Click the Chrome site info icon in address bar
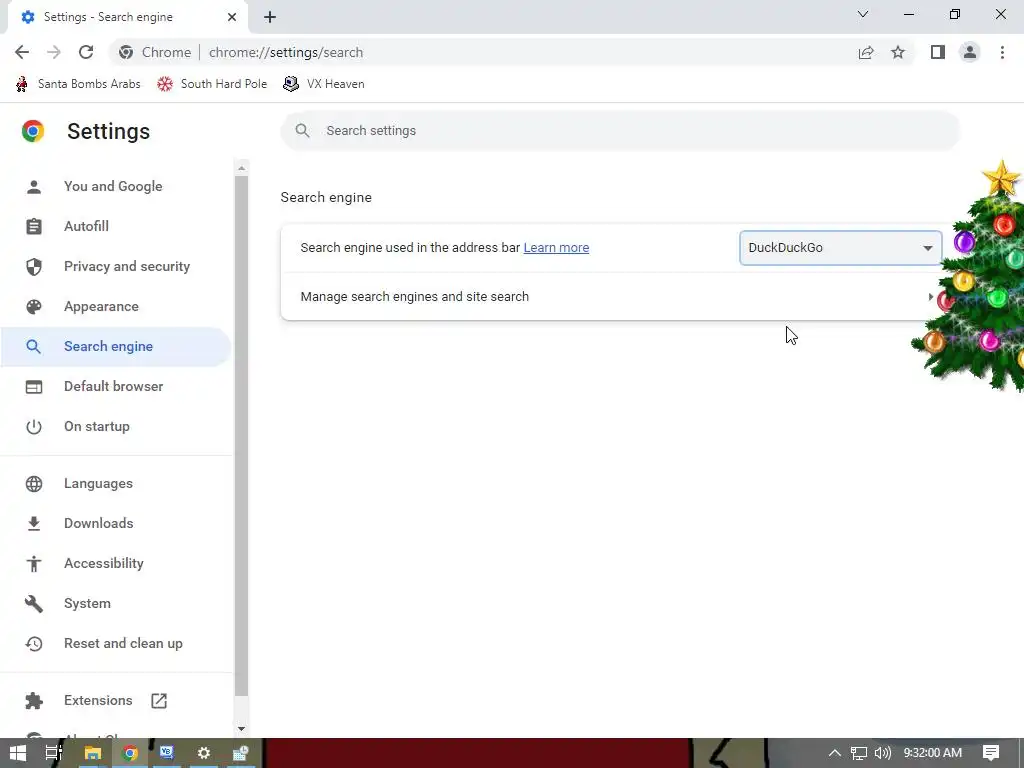1024x768 pixels. point(126,52)
